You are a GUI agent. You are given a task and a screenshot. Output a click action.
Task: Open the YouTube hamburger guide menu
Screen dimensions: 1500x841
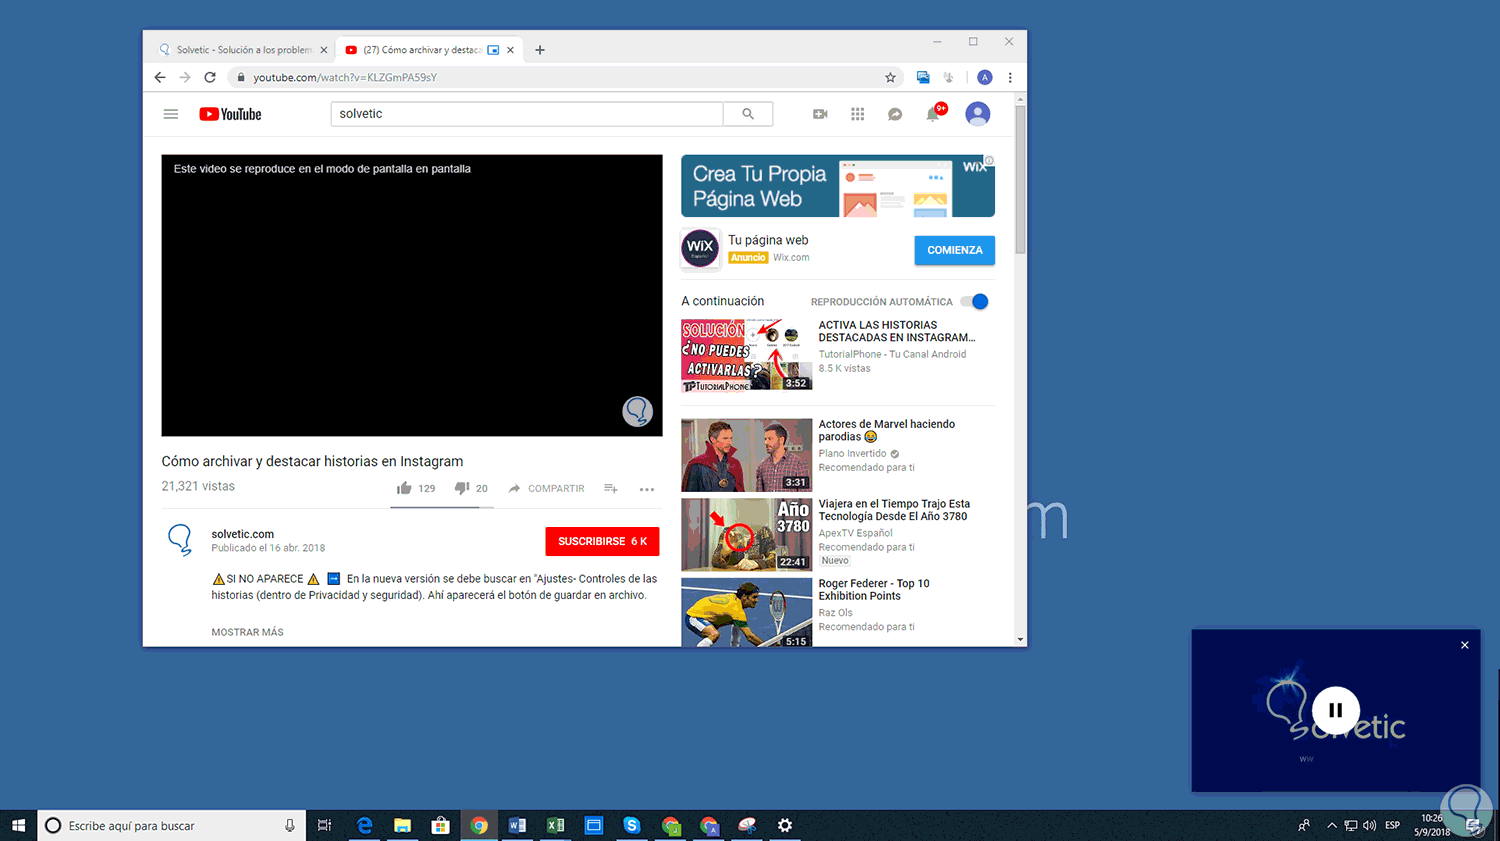[171, 114]
